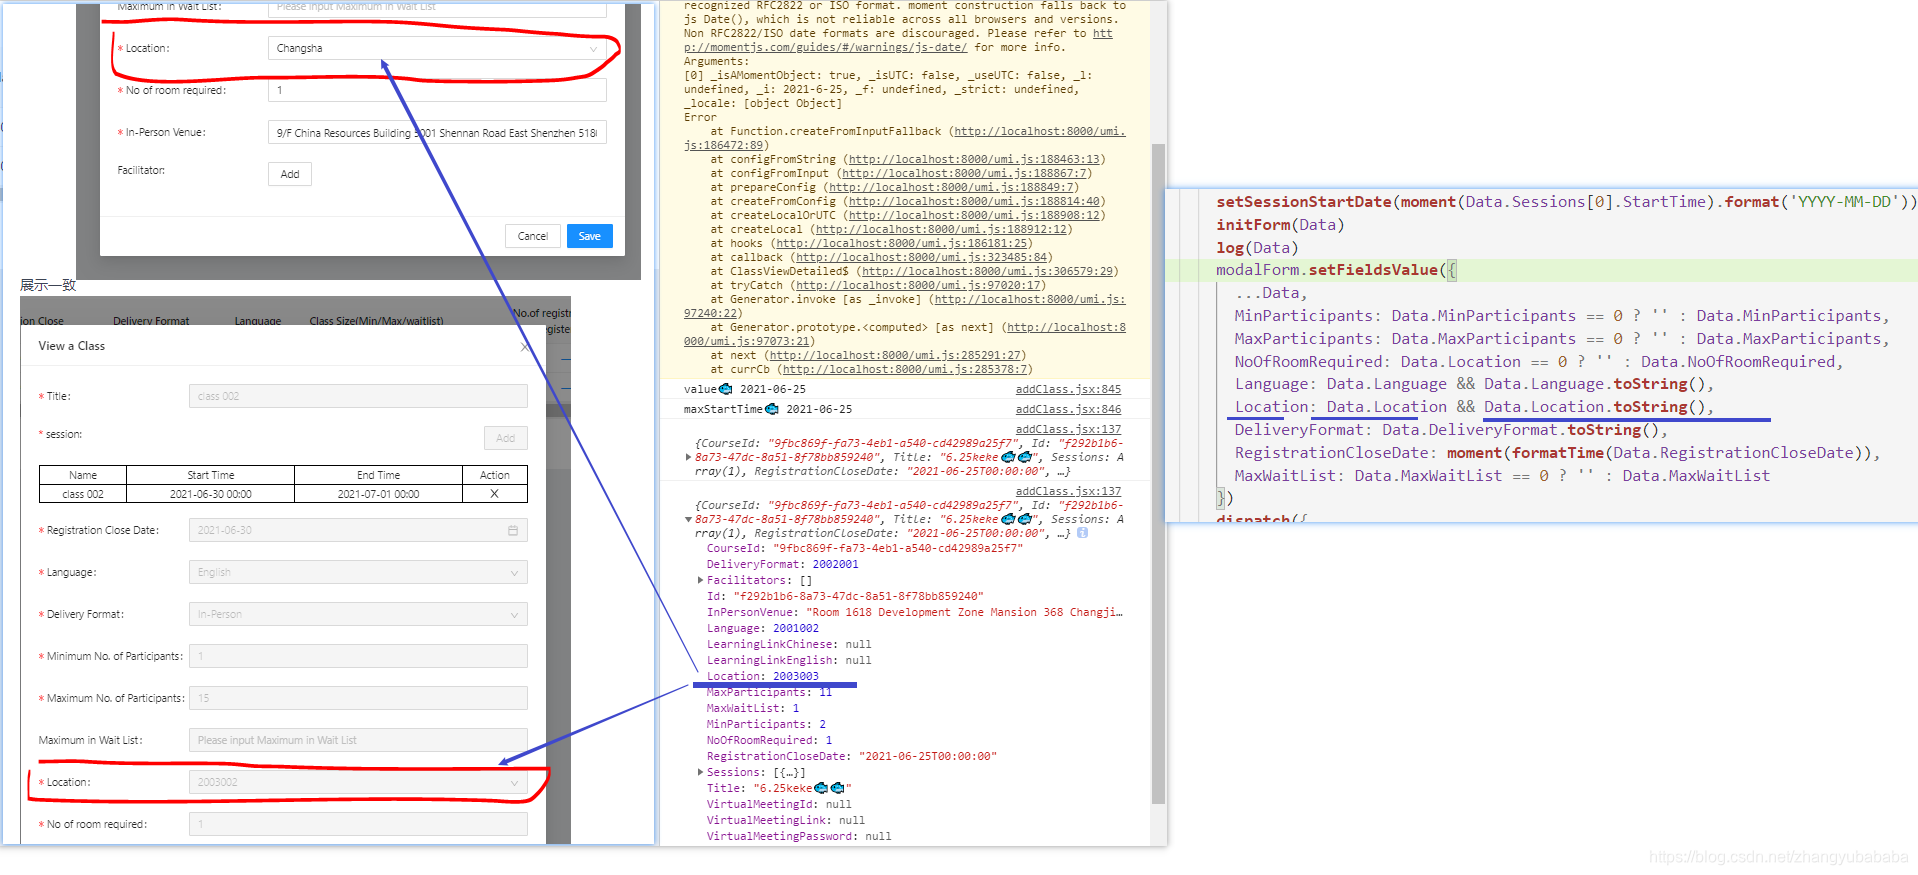Open the addClass.jsx:845 source link
The image size is (1918, 875).
(x=1068, y=389)
